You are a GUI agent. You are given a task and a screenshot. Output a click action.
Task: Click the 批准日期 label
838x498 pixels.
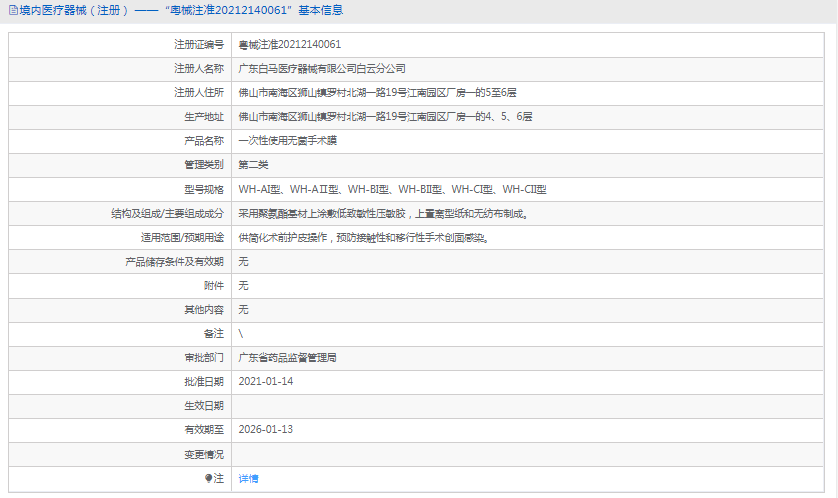pyautogui.click(x=204, y=382)
